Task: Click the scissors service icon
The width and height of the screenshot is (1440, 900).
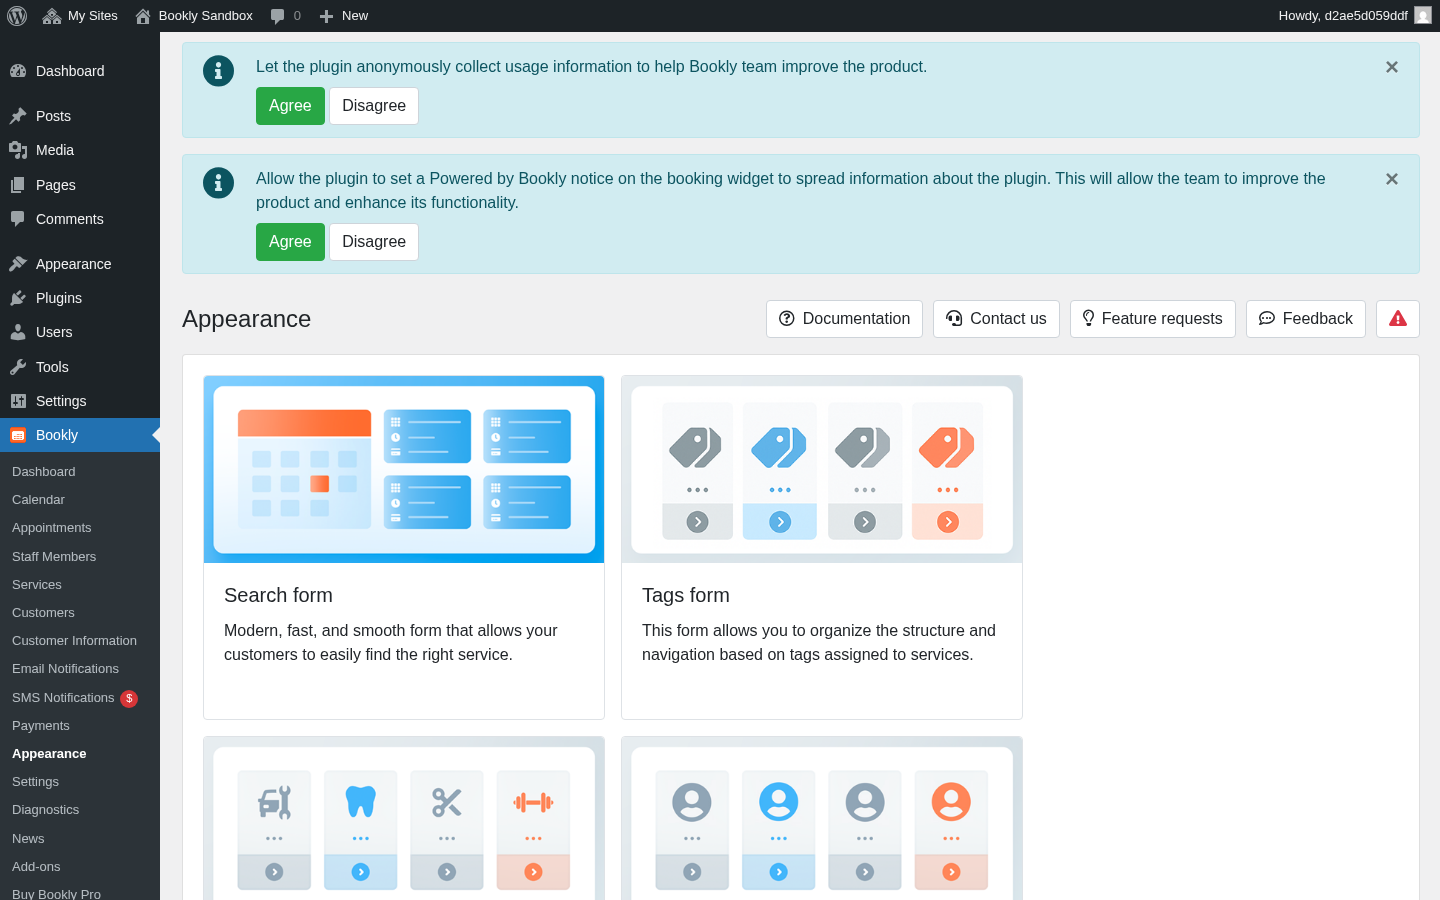Action: tap(447, 802)
